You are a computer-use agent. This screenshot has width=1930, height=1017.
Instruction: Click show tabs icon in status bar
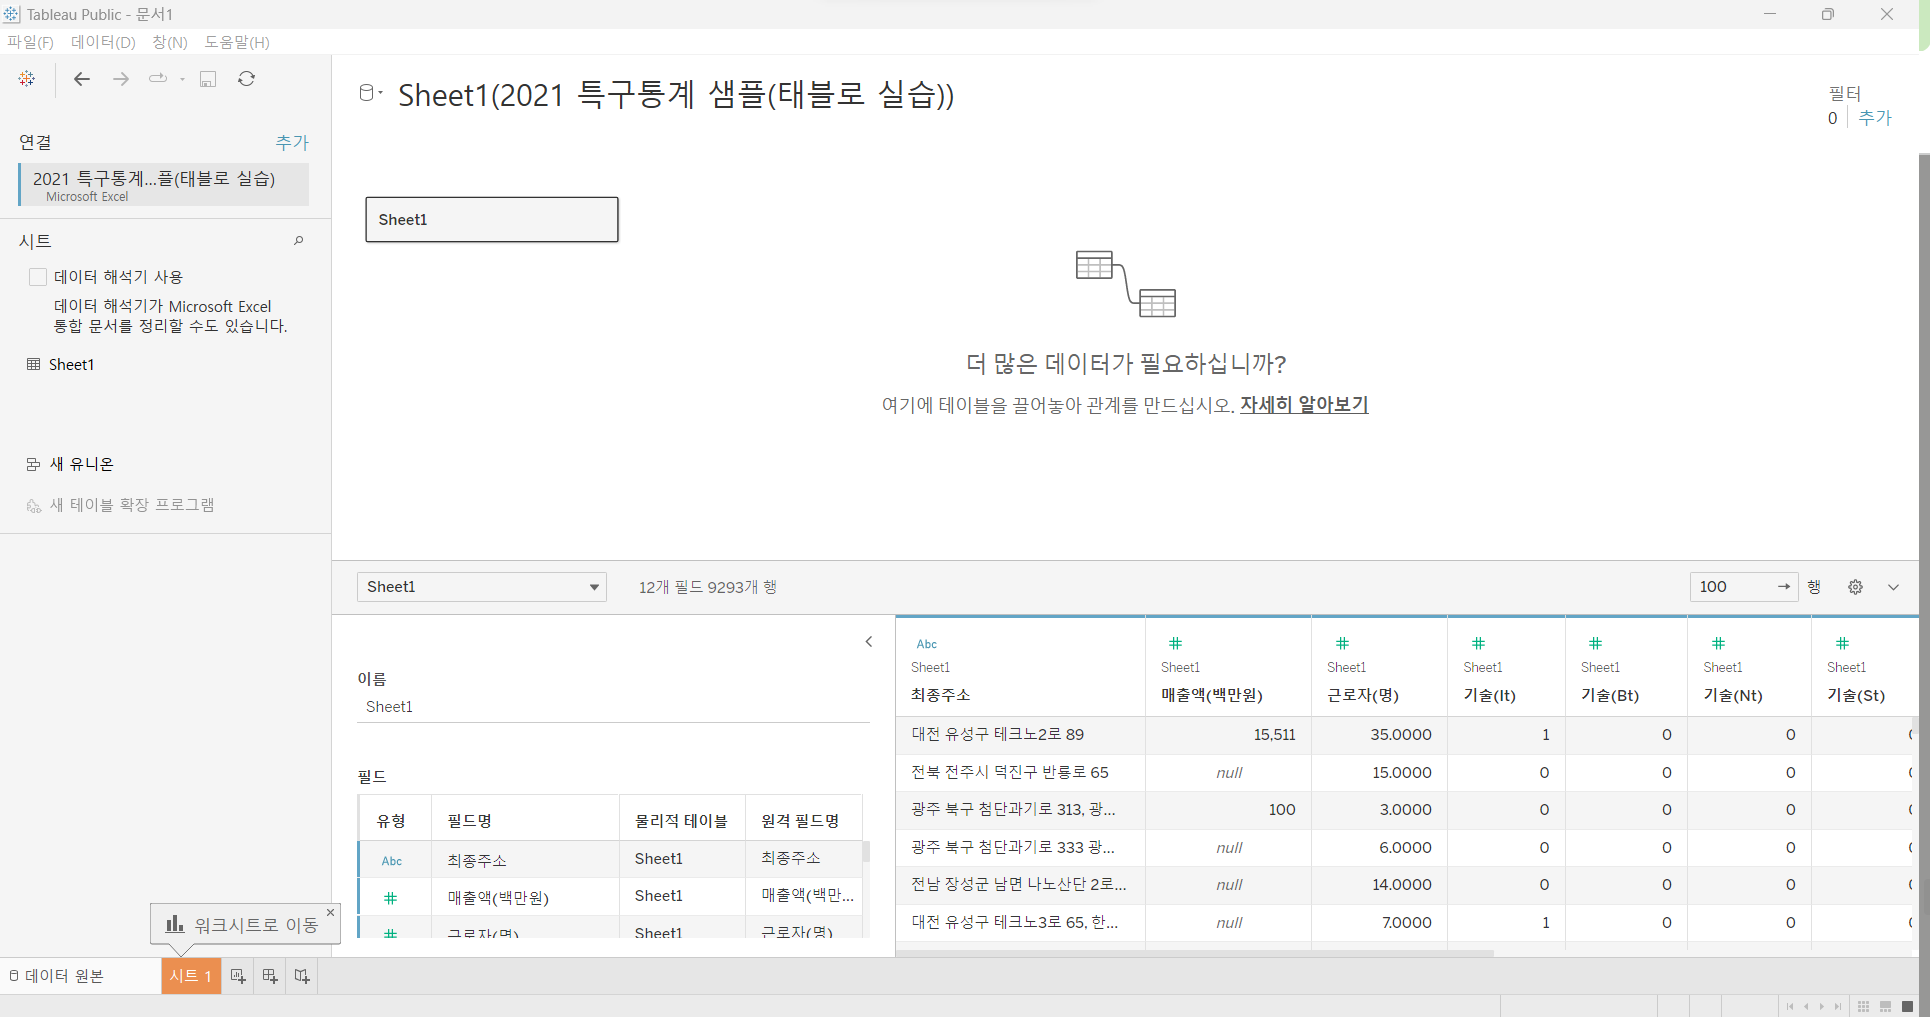(x=1908, y=1006)
